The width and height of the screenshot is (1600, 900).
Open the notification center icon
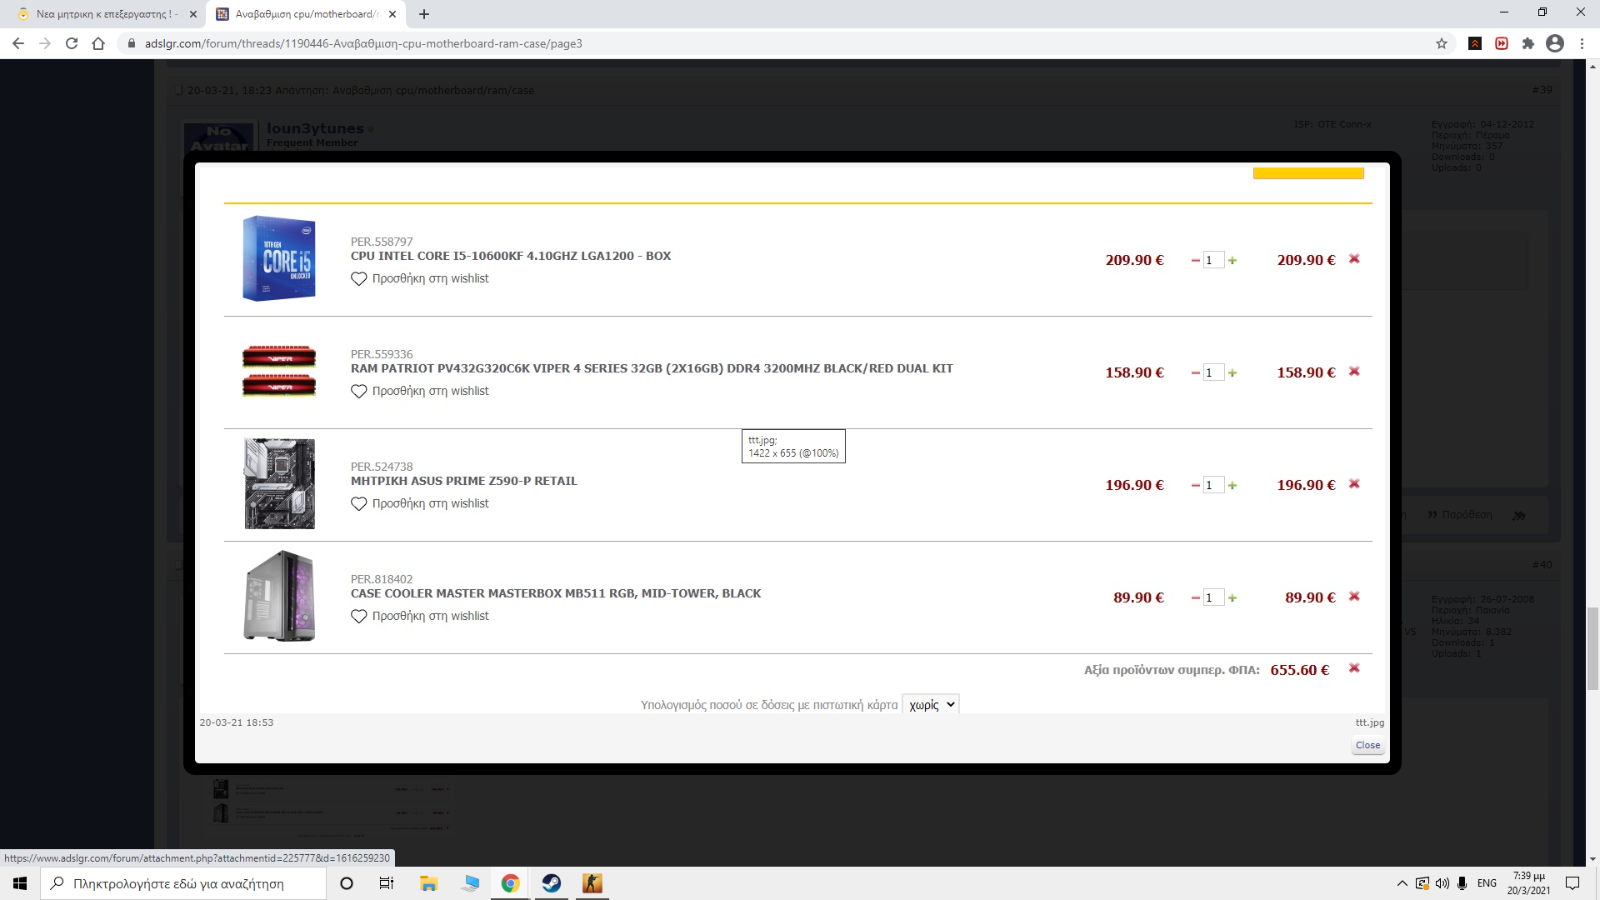coord(1572,883)
